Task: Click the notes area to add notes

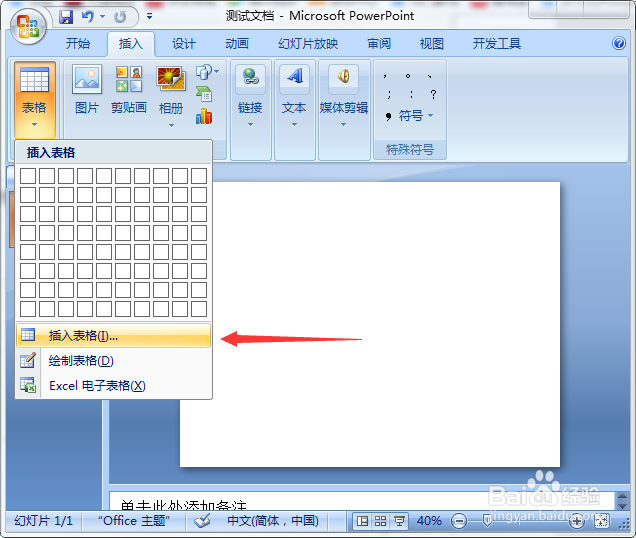Action: tap(362, 501)
